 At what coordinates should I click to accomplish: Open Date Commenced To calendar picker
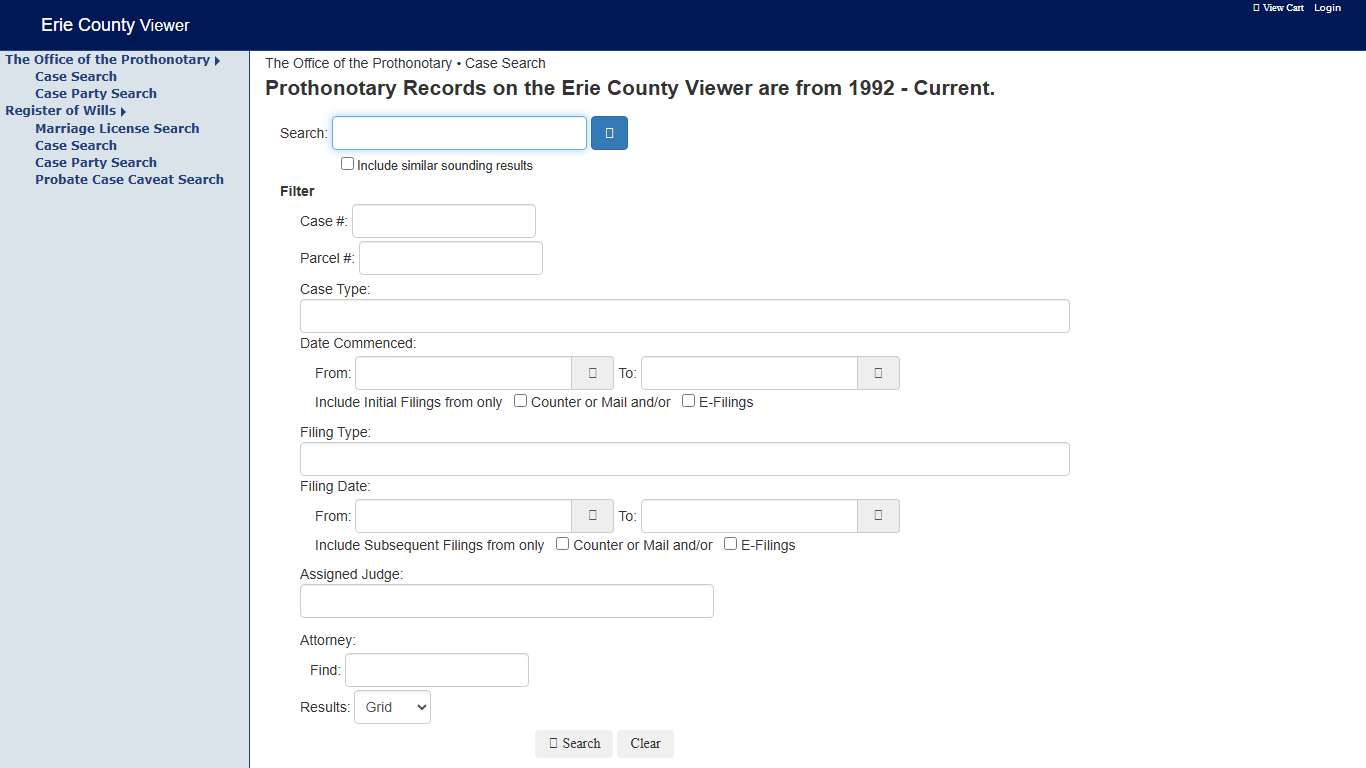[878, 373]
